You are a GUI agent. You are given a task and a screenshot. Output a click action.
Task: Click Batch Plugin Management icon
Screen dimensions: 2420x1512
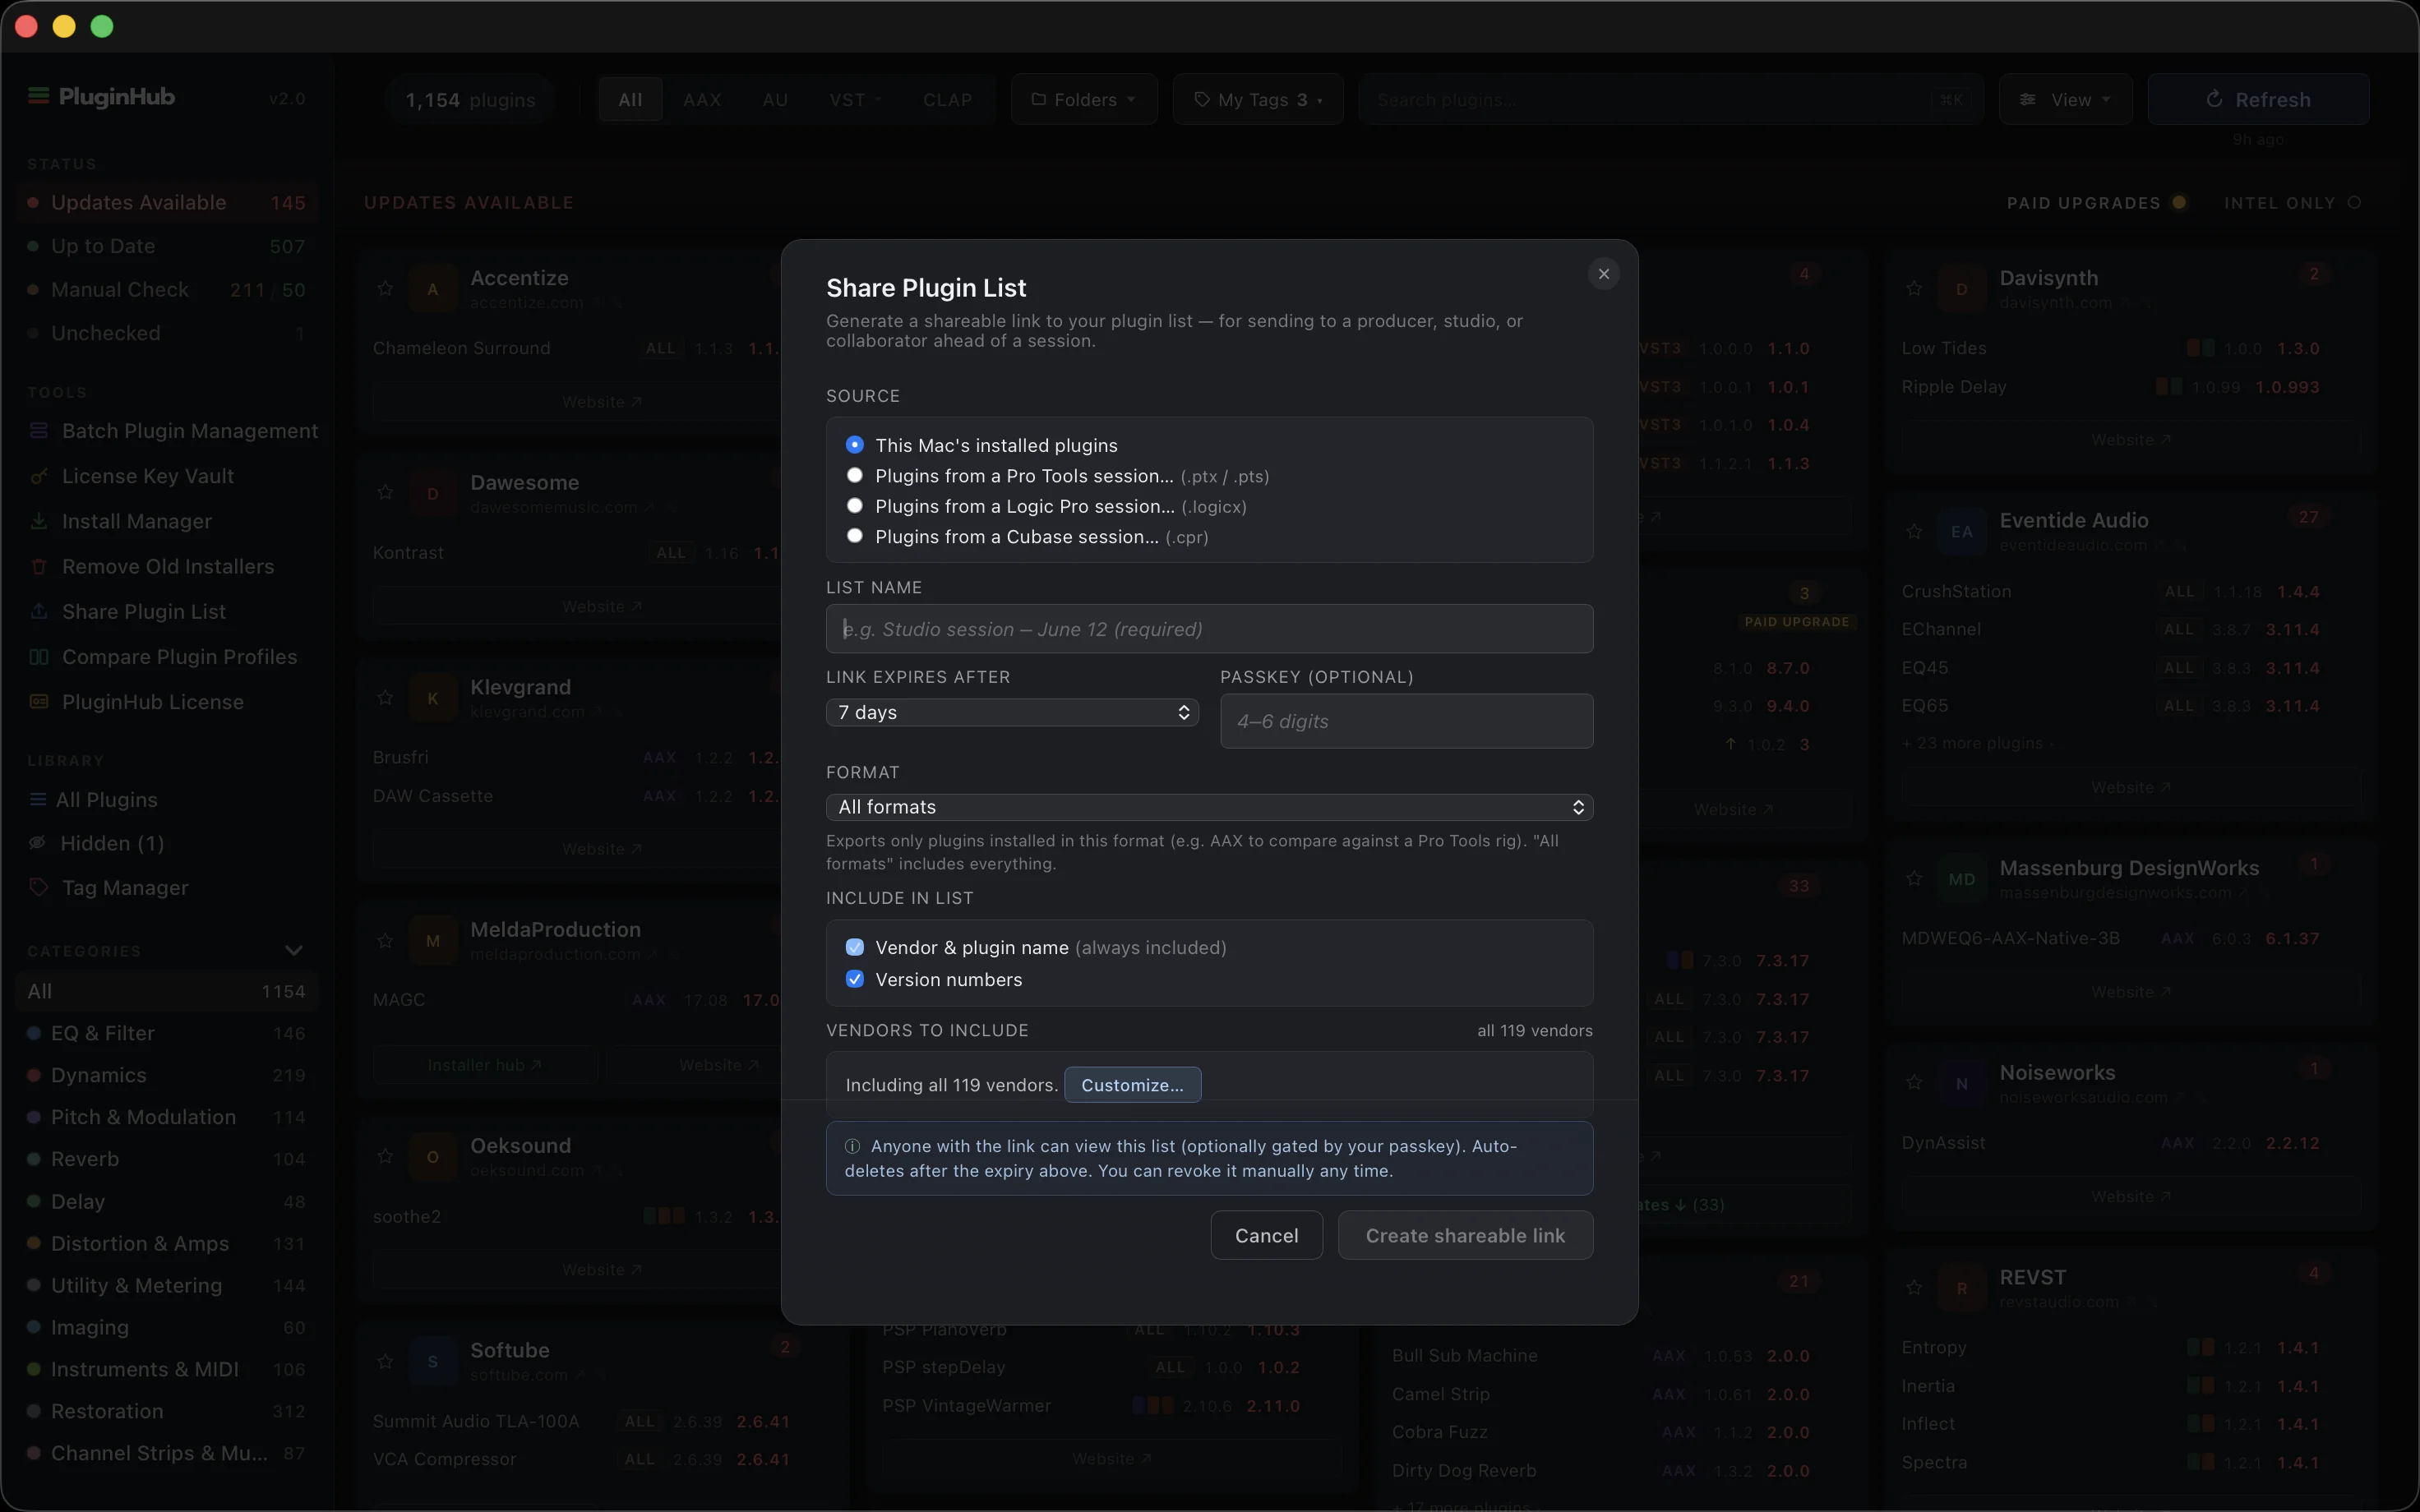pos(39,431)
